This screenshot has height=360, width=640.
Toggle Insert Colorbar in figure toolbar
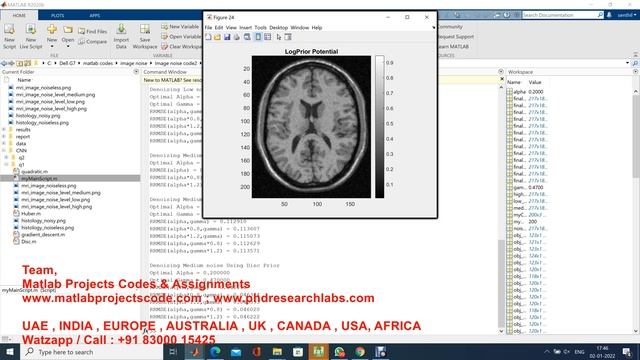pyautogui.click(x=258, y=37)
